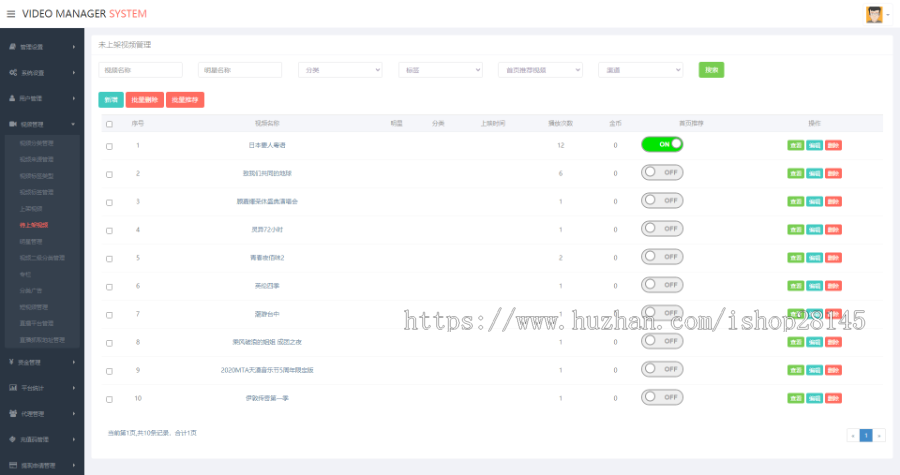Open the 上架视频 sidebar submenu item
This screenshot has height=475, width=900.
(x=31, y=209)
